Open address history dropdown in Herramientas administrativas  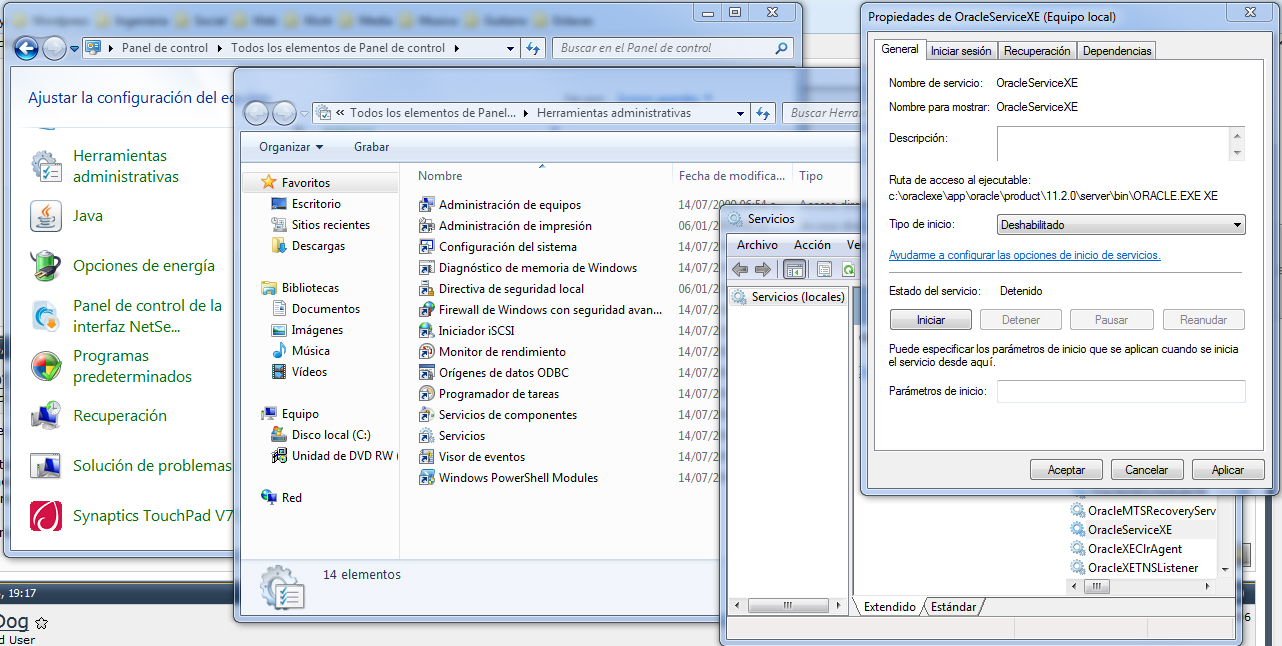(741, 113)
